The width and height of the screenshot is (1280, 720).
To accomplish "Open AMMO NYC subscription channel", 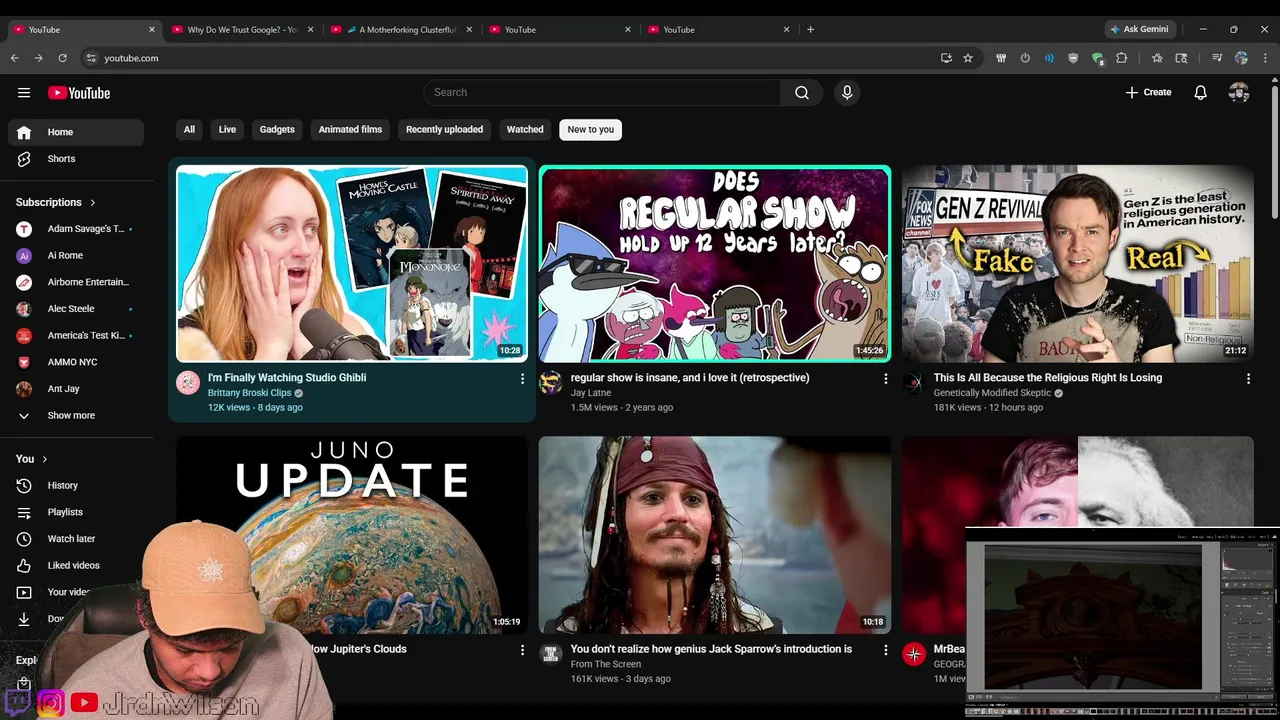I will pyautogui.click(x=76, y=362).
